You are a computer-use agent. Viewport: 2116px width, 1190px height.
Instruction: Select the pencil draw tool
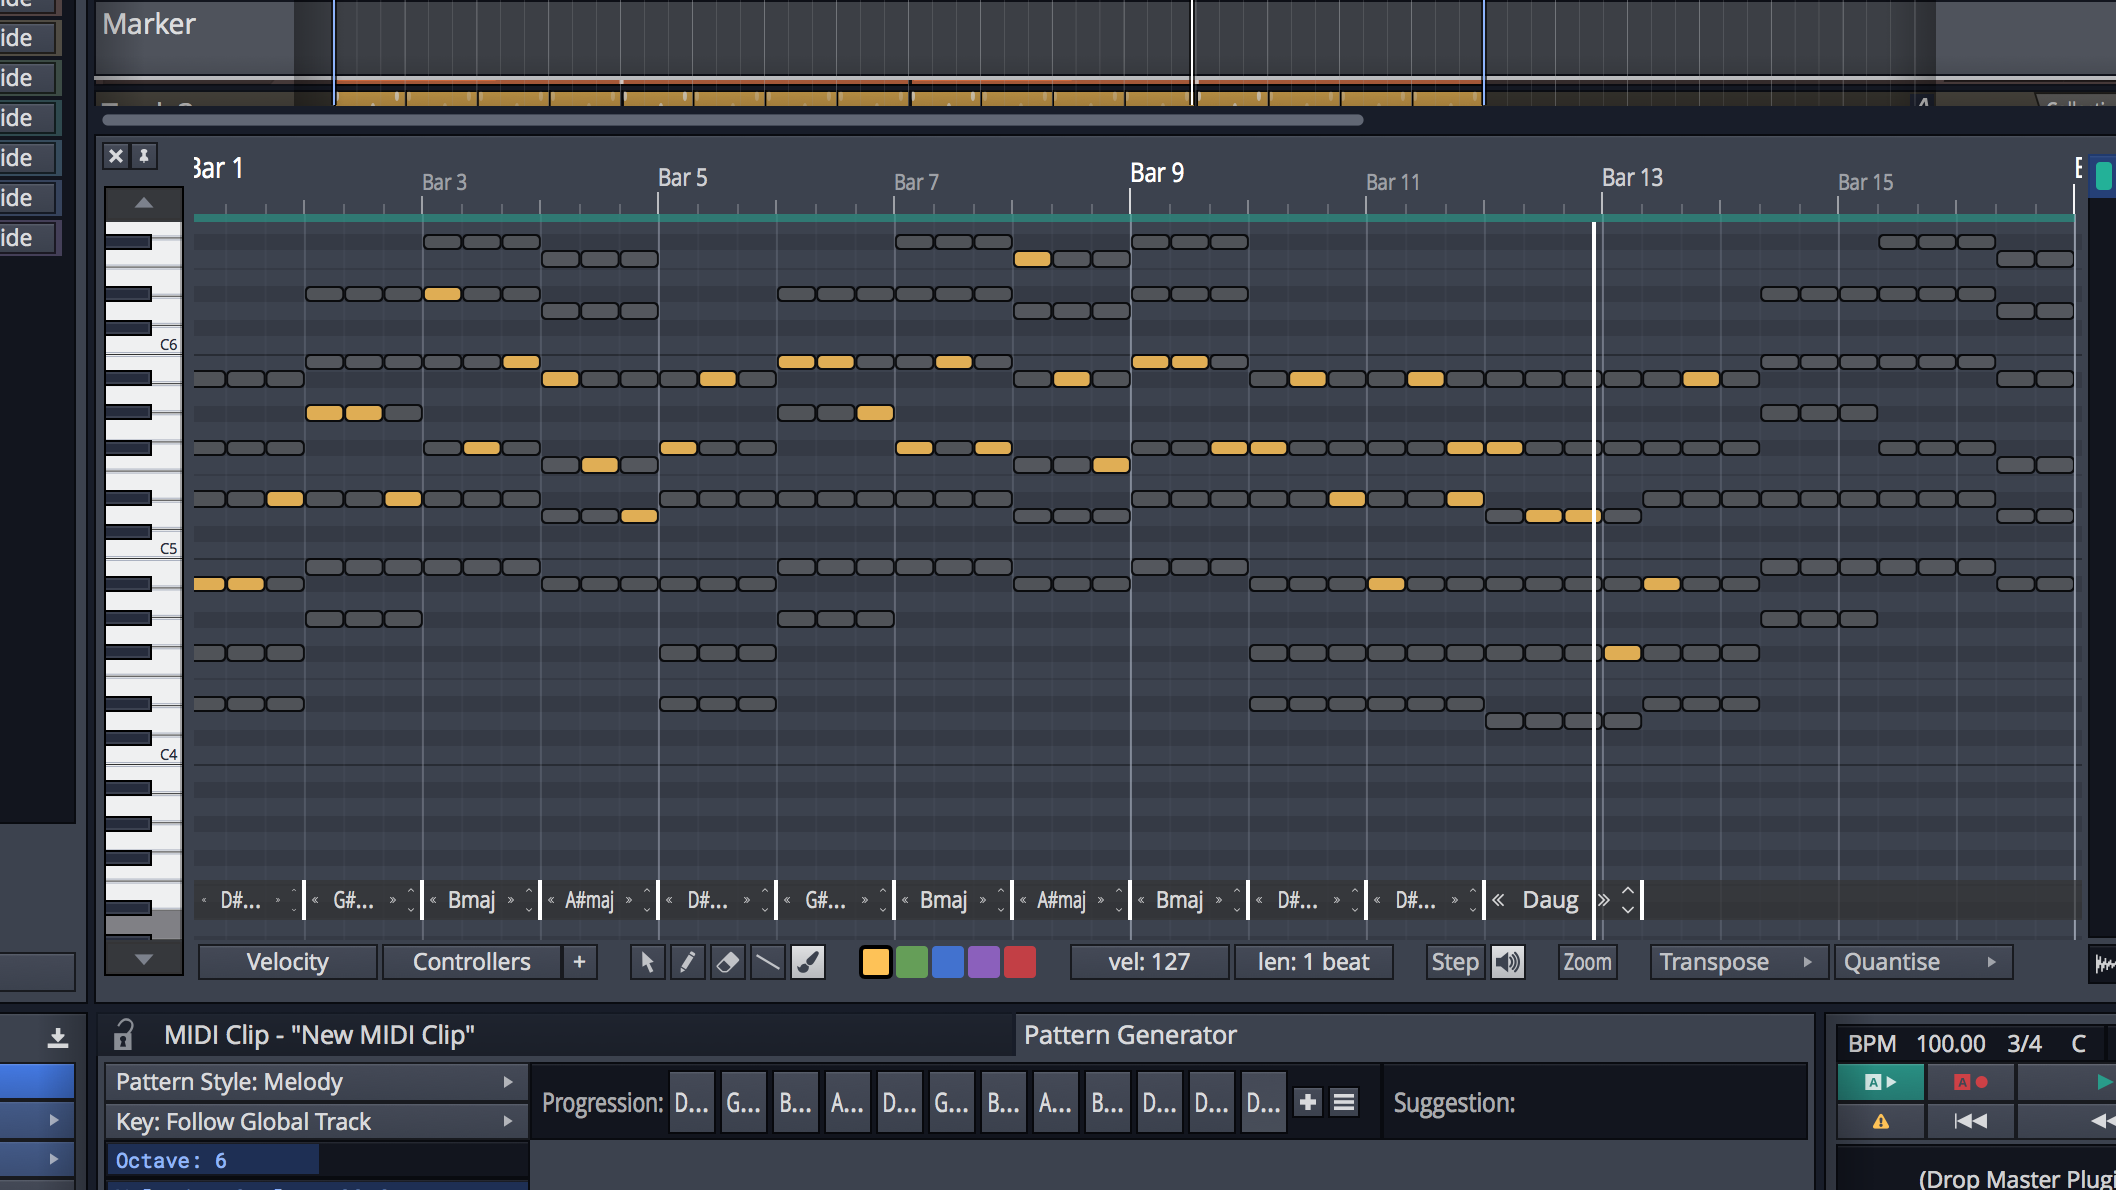coord(687,962)
